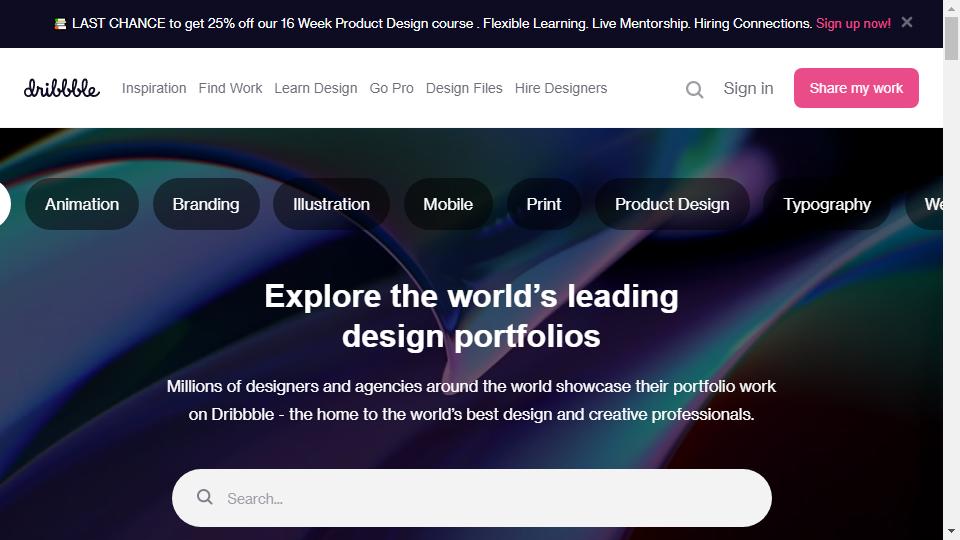960x540 pixels.
Task: Open search via header magnifier icon
Action: [694, 89]
